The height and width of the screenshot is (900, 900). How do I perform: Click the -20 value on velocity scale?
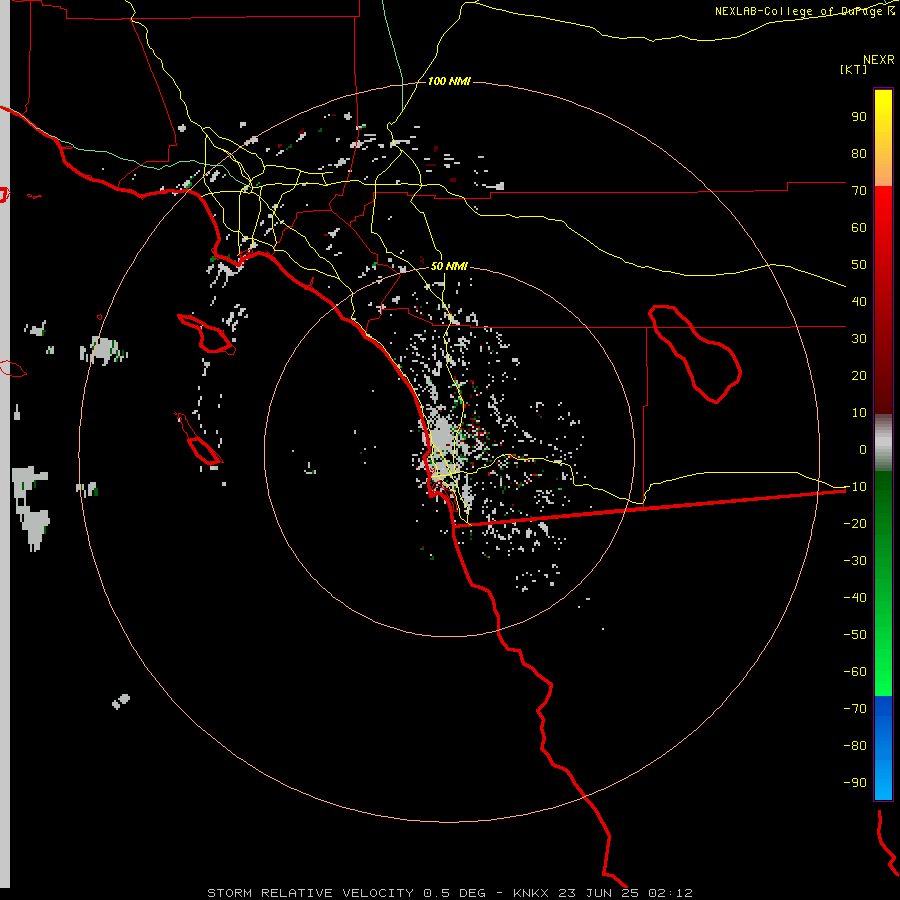tap(855, 524)
